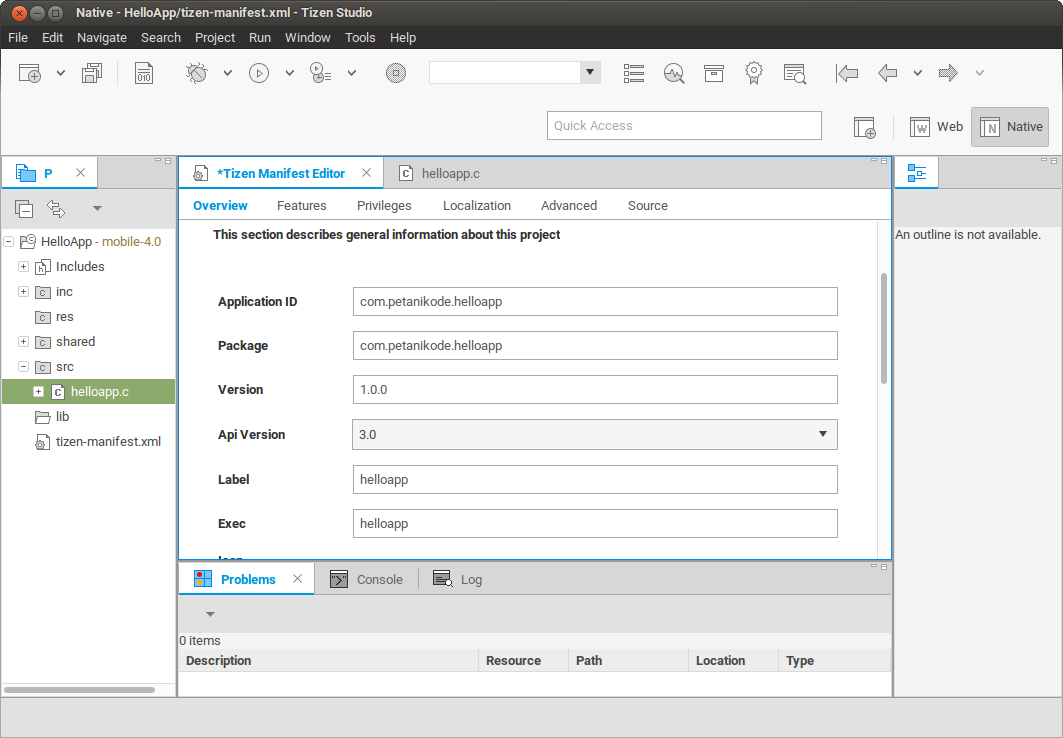Click the Quick Access search field
Screen dimensions: 1063x738
pos(684,126)
